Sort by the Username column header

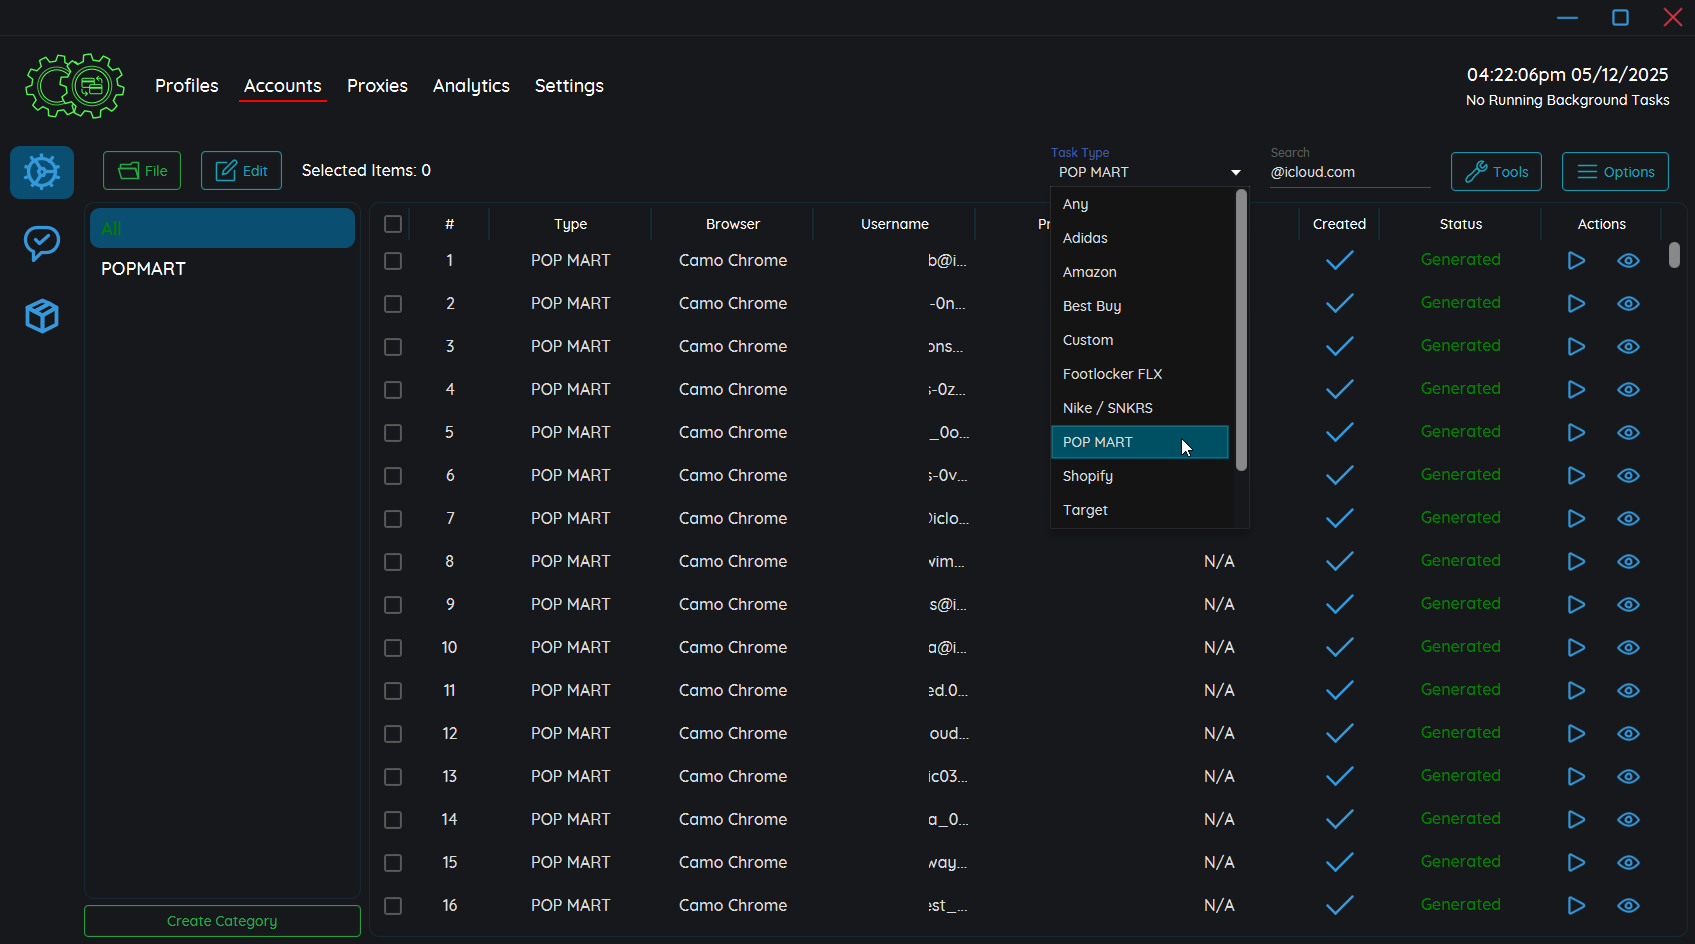pos(894,224)
